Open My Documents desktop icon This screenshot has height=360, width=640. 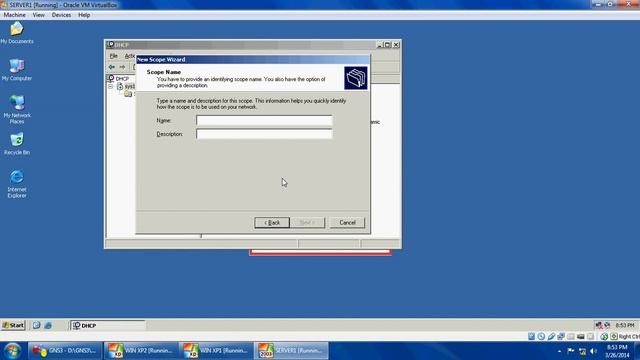pyautogui.click(x=17, y=33)
